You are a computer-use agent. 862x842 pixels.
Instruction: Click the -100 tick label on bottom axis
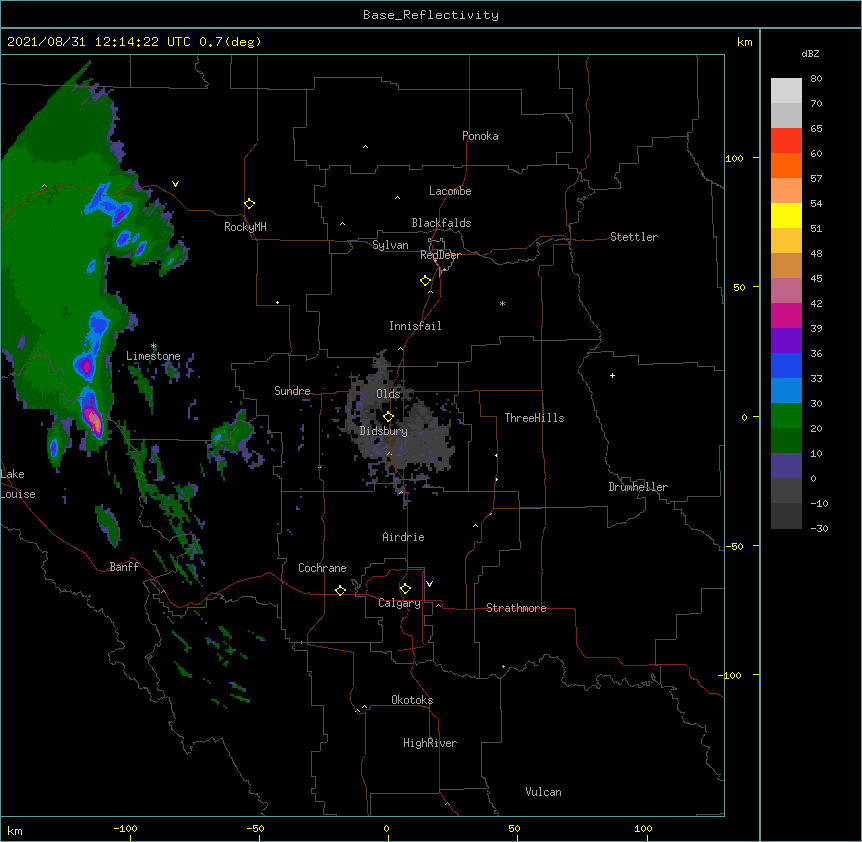pyautogui.click(x=125, y=828)
